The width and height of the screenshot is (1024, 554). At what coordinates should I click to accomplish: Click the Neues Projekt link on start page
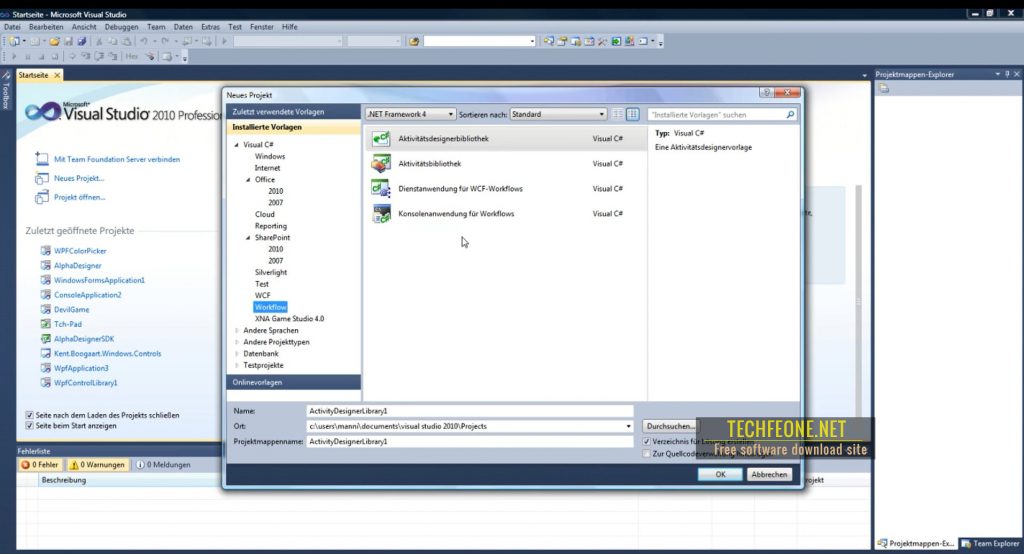coord(79,178)
